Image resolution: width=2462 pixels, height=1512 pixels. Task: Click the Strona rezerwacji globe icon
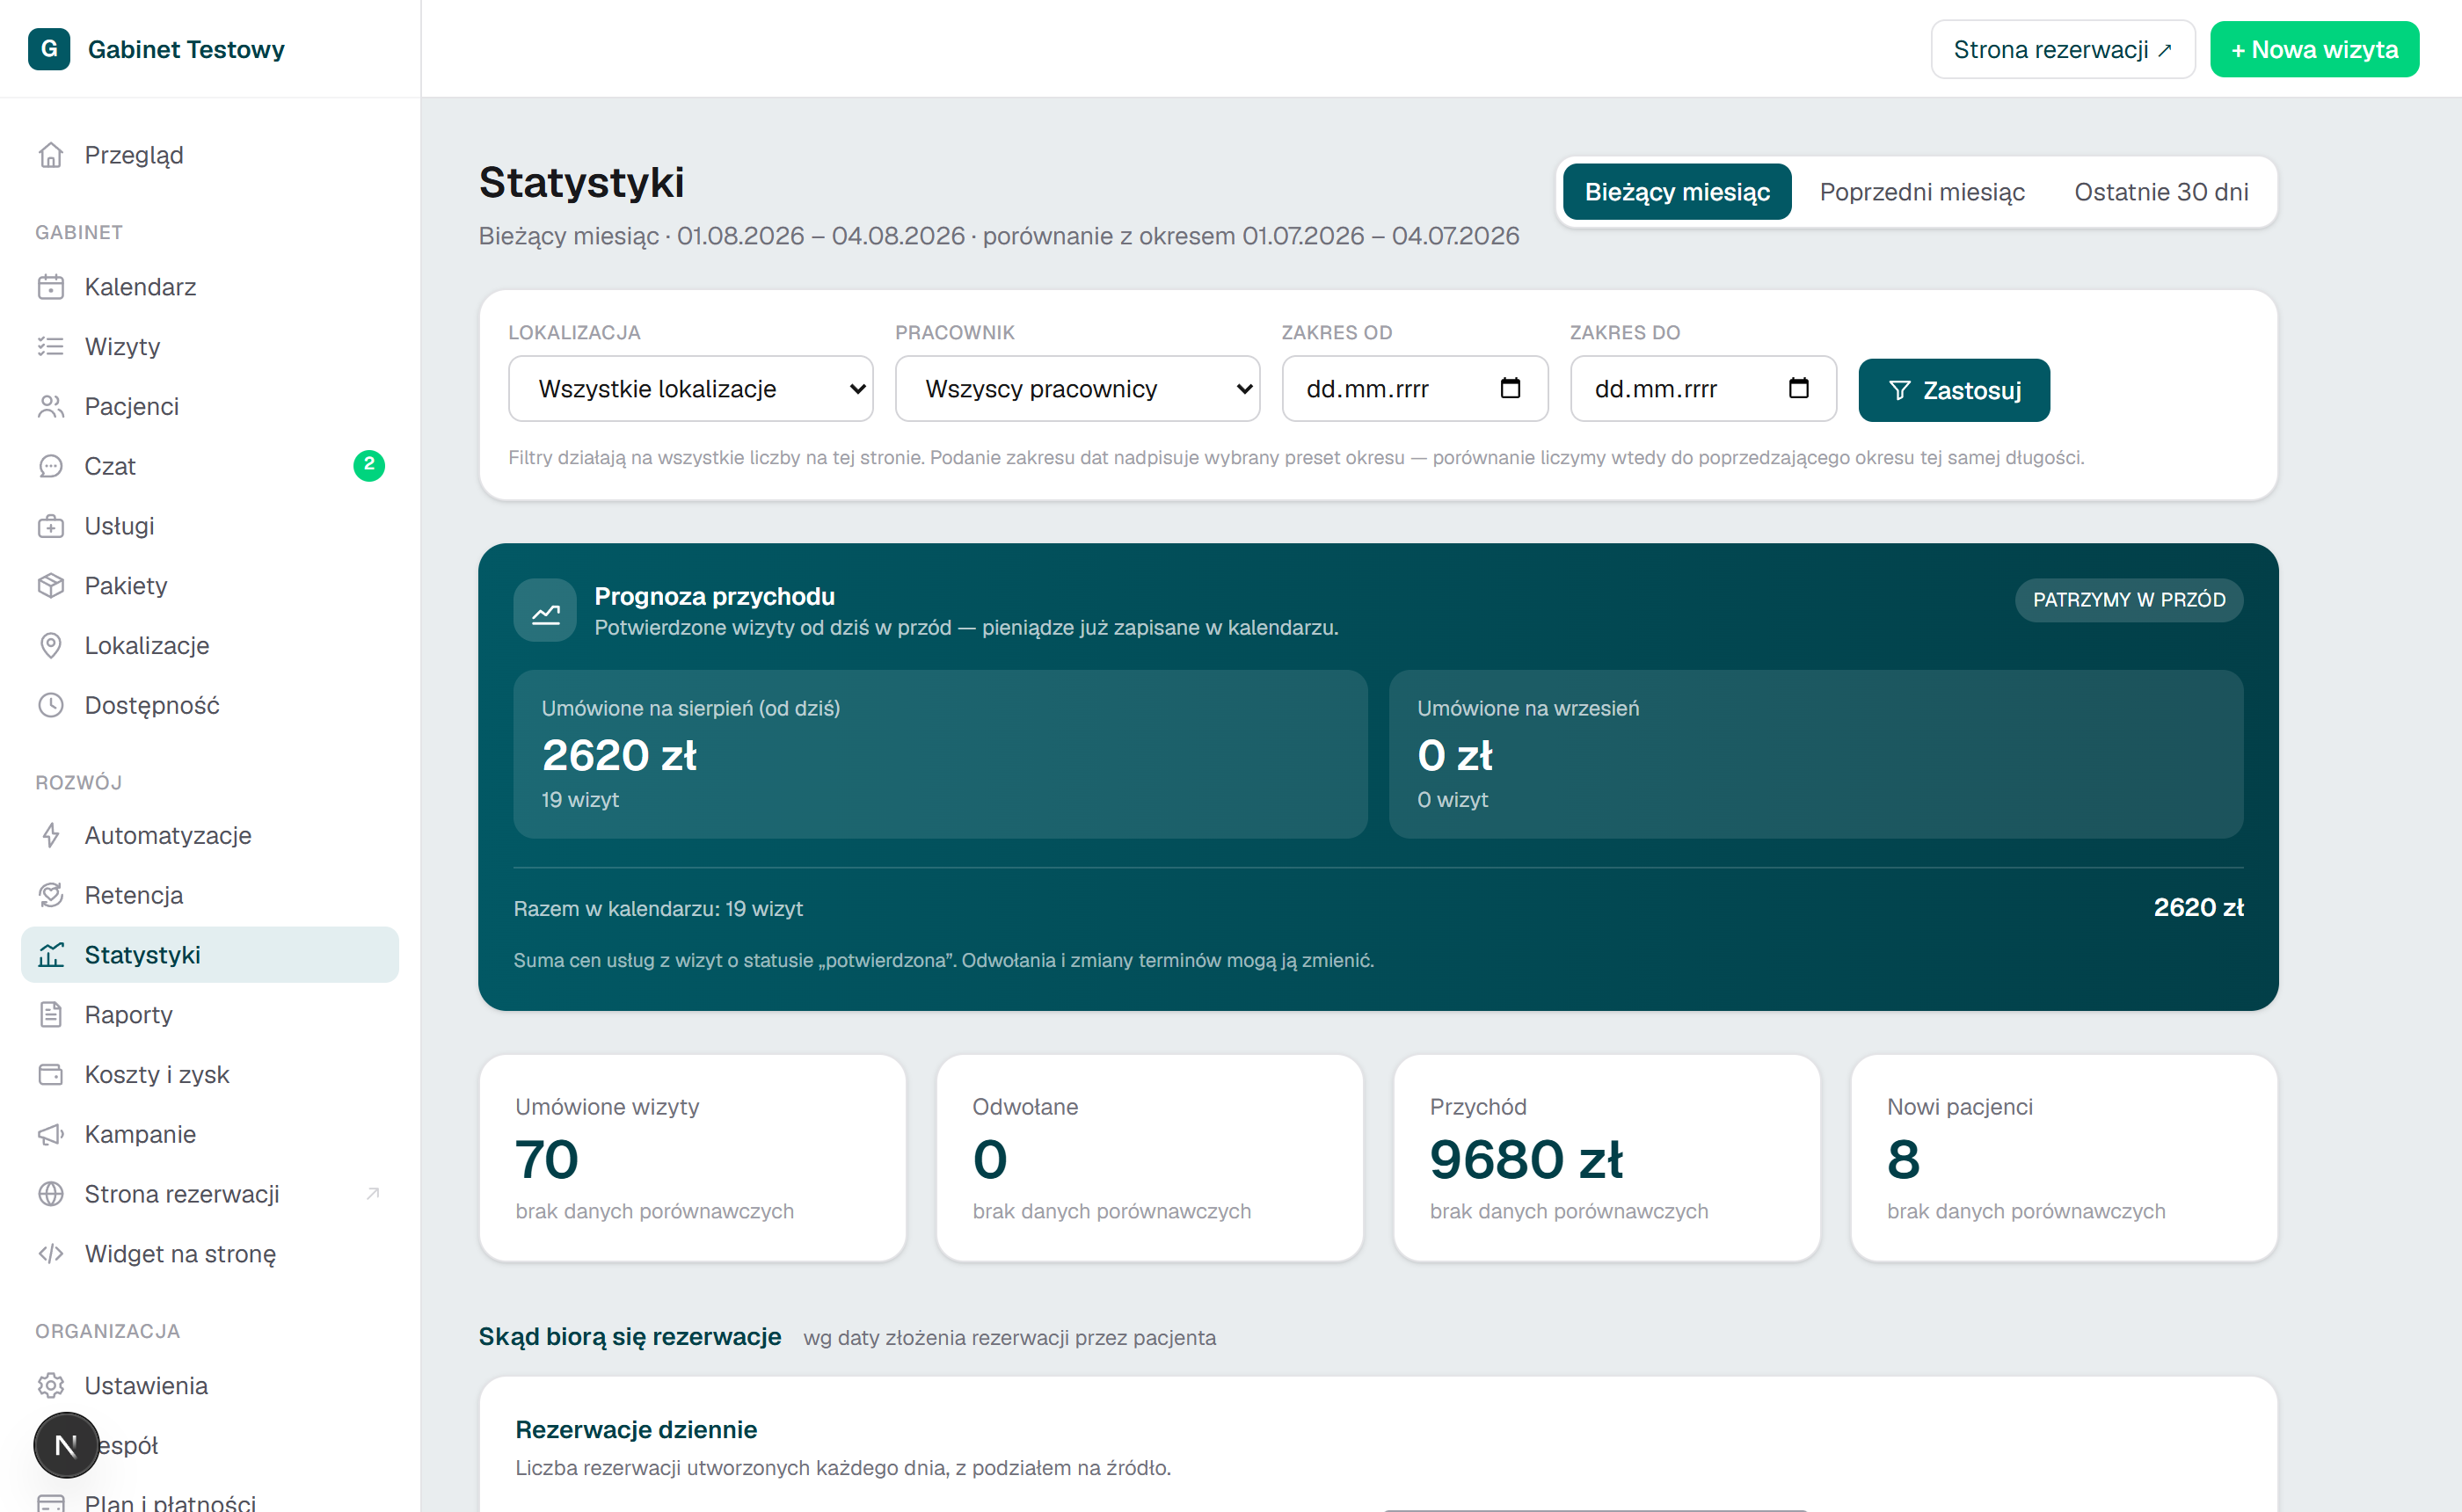pyautogui.click(x=51, y=1194)
